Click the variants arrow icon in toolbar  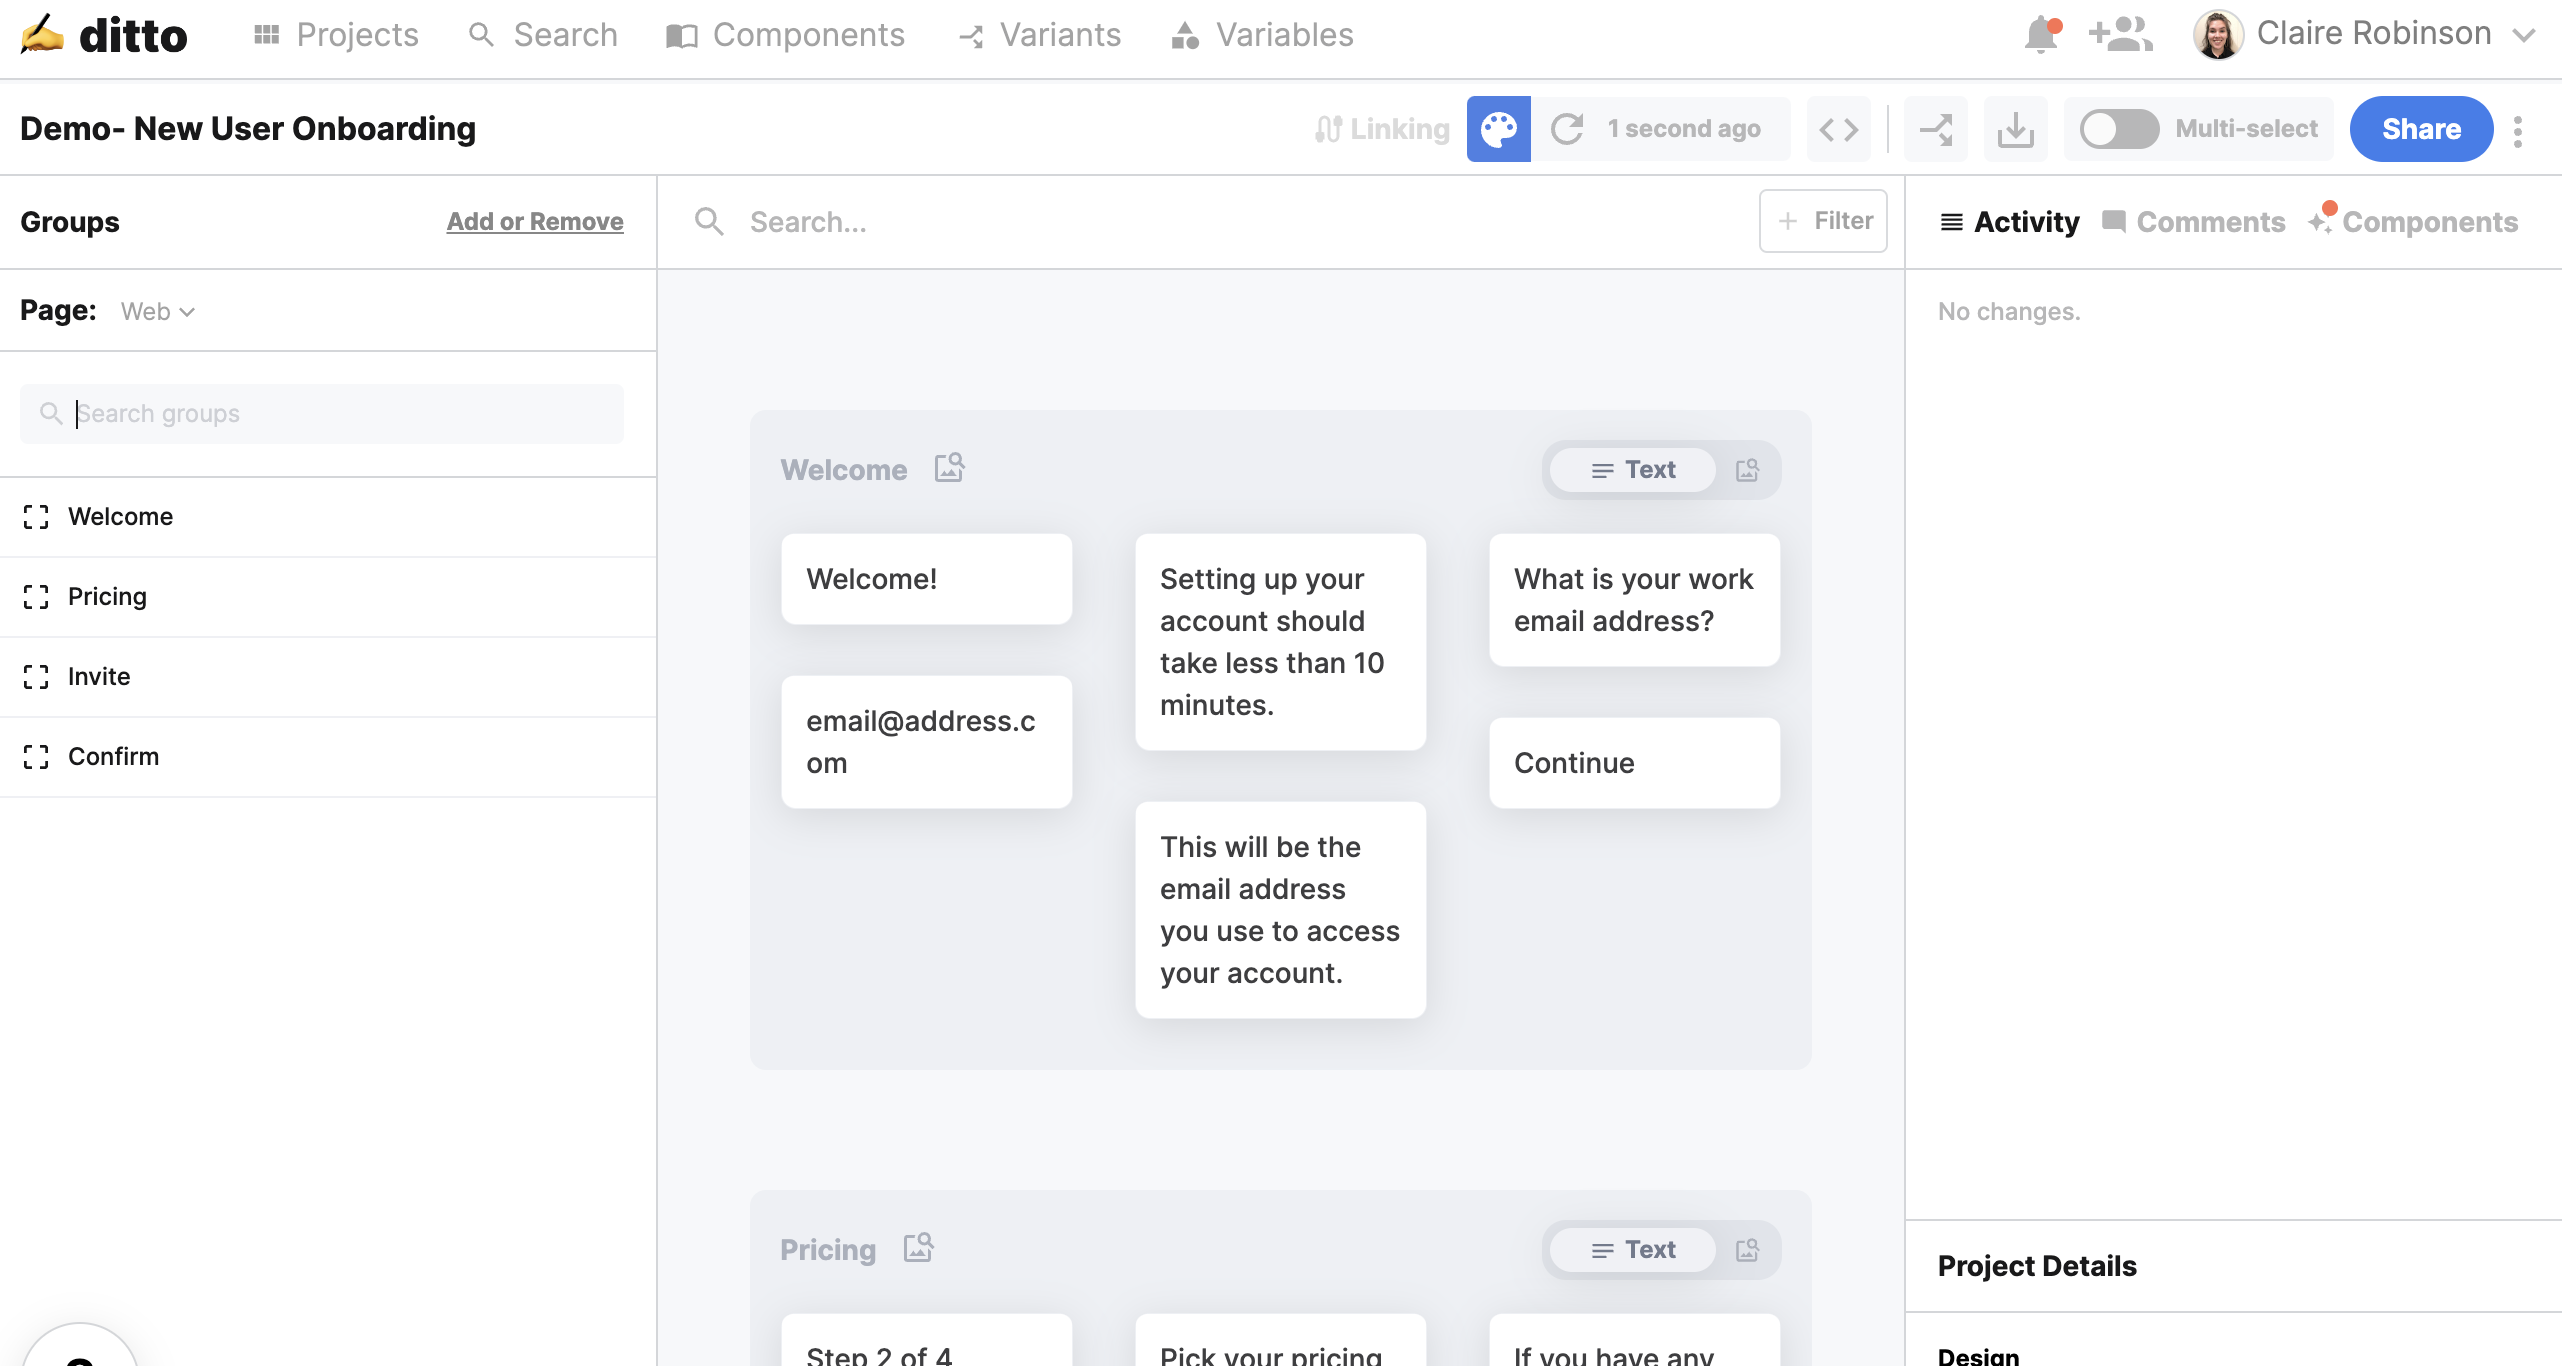point(1935,129)
